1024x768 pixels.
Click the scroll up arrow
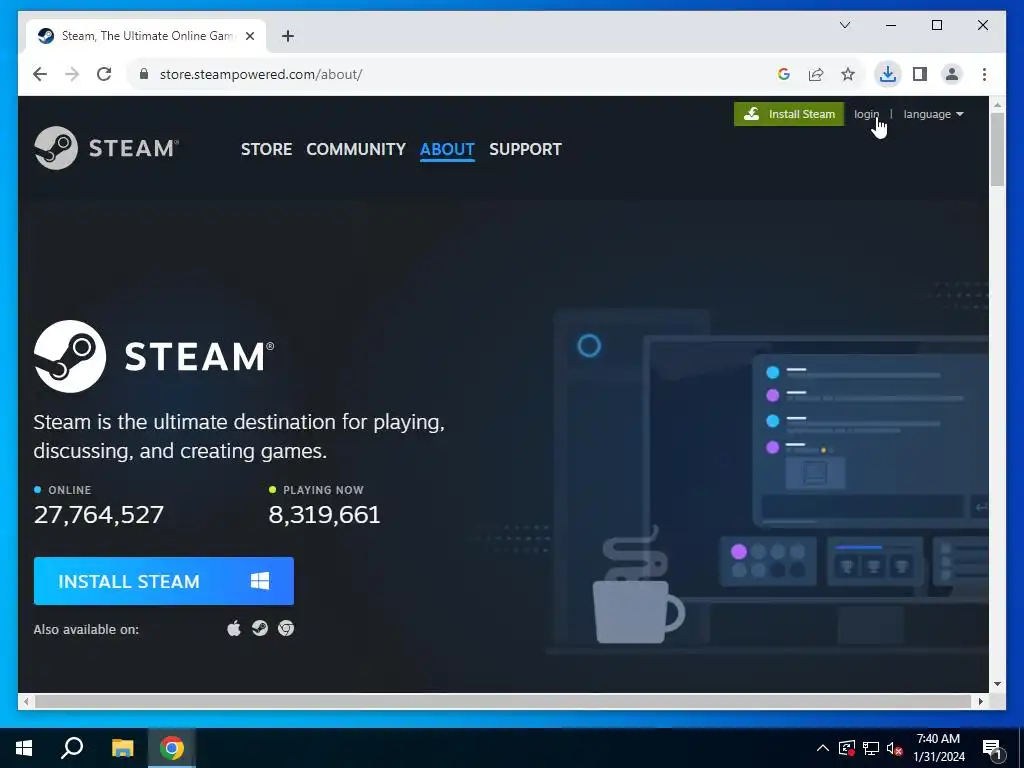997,104
